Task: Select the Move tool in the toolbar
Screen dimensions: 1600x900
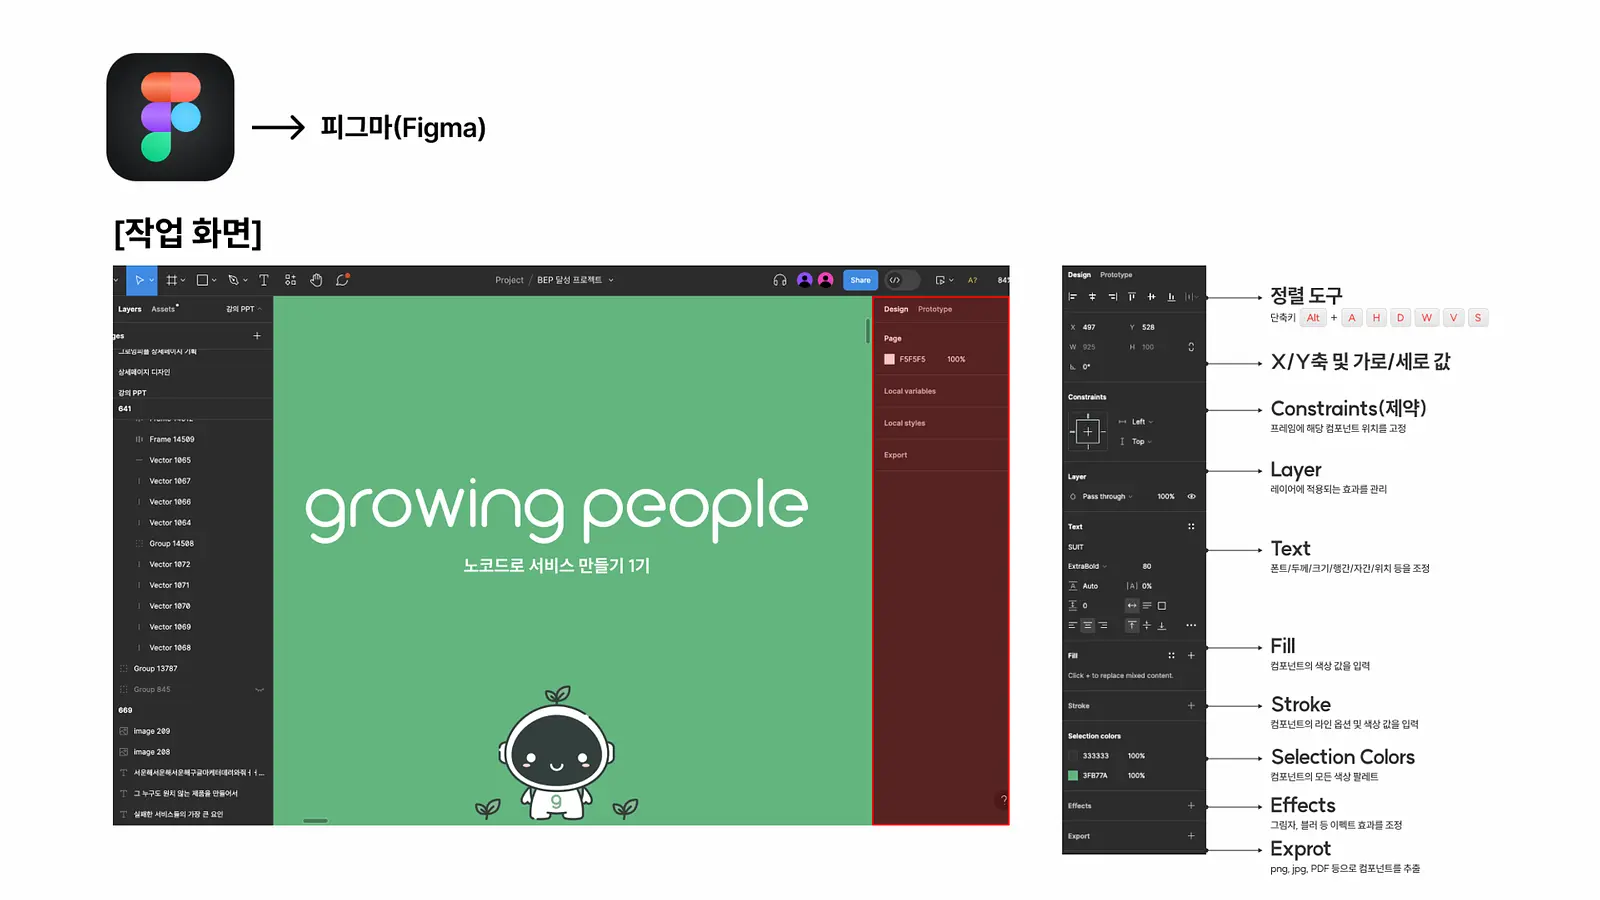Action: click(x=140, y=280)
